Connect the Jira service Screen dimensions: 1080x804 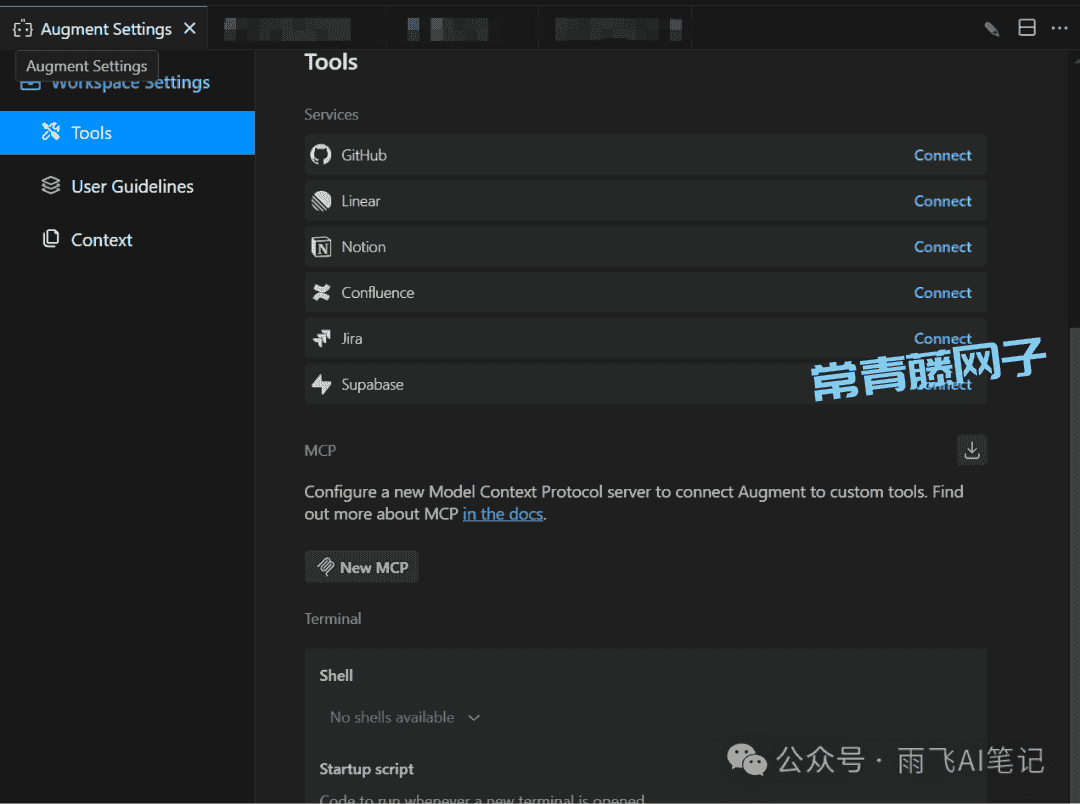pyautogui.click(x=942, y=338)
